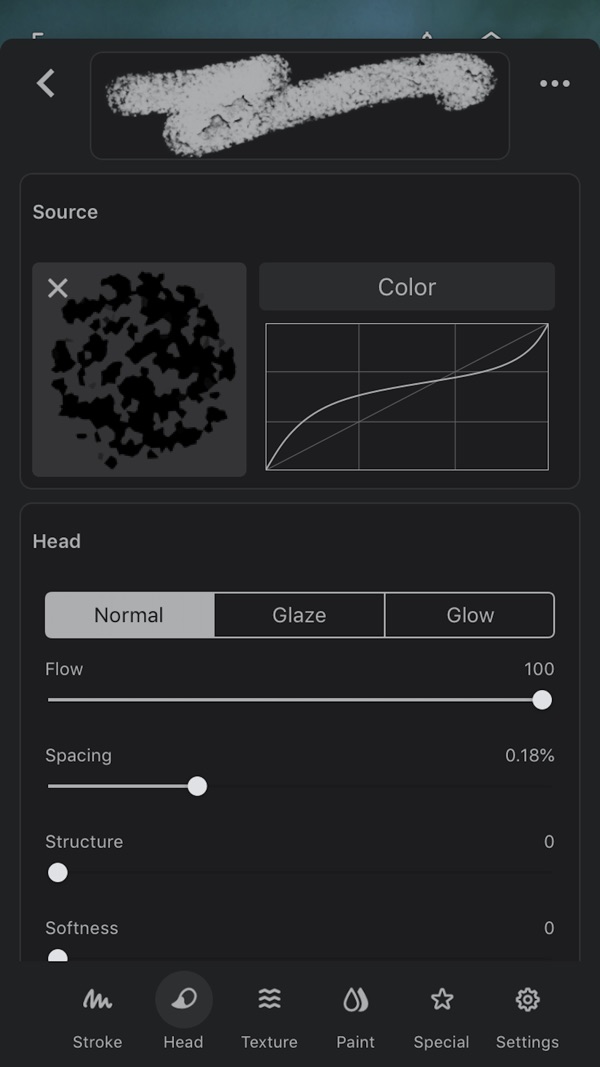Remove the brush source image with X
Viewport: 600px width, 1067px height.
[58, 288]
